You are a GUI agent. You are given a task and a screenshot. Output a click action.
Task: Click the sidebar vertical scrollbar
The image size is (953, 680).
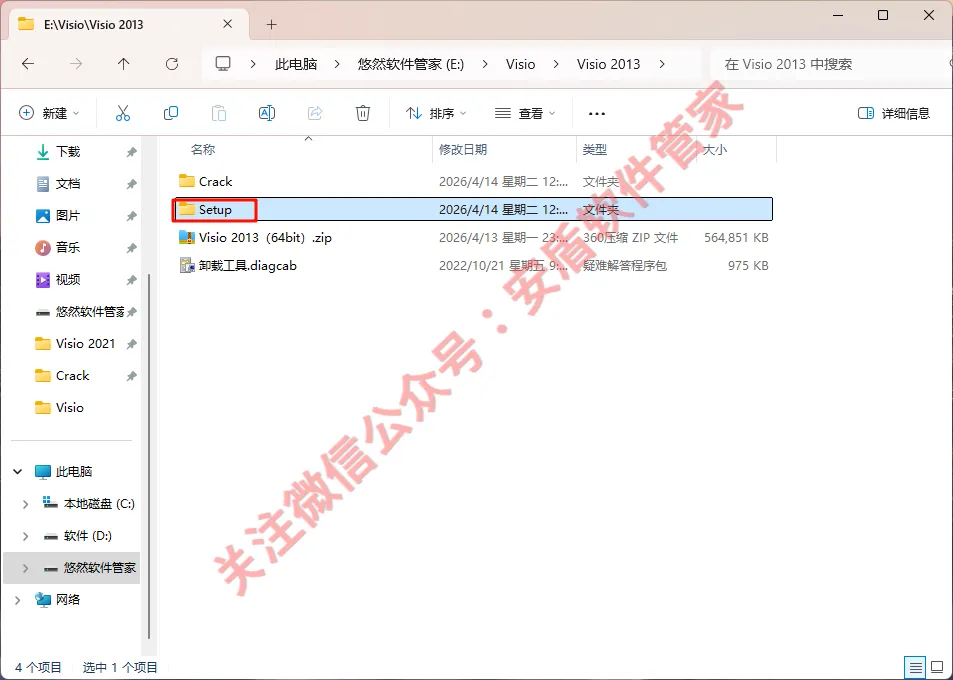[x=150, y=456]
